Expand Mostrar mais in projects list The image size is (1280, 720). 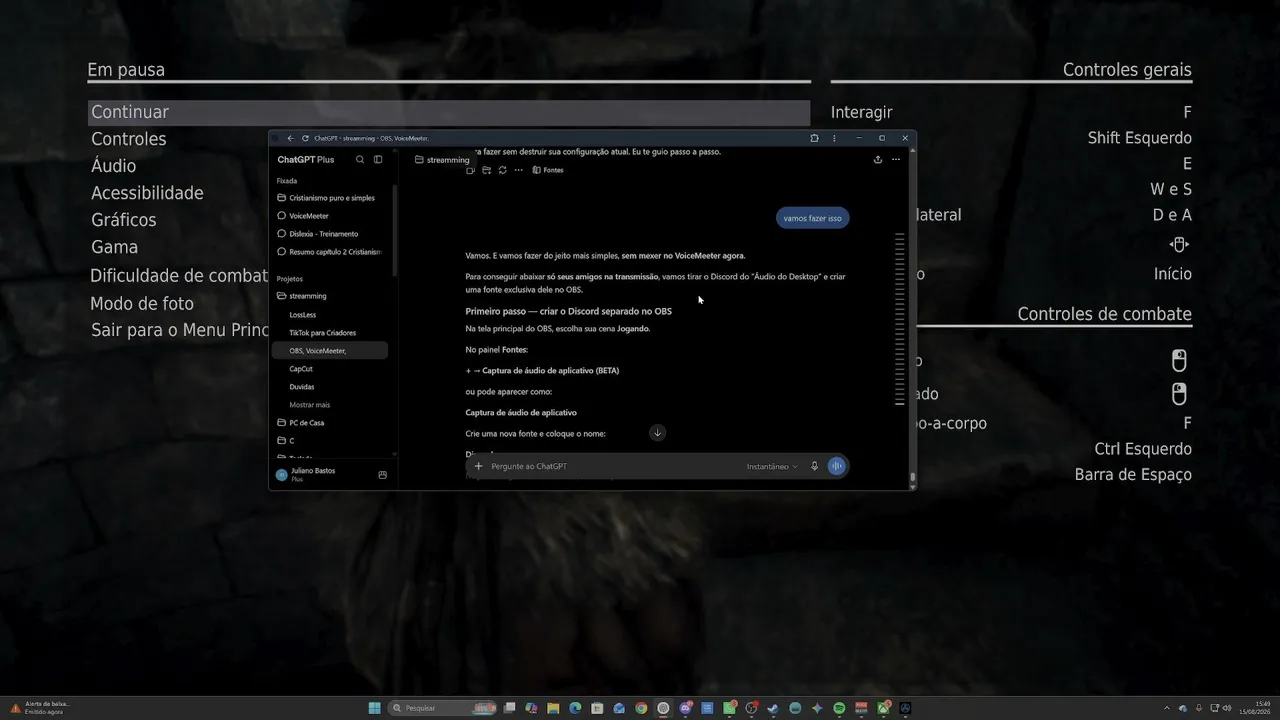click(x=309, y=405)
